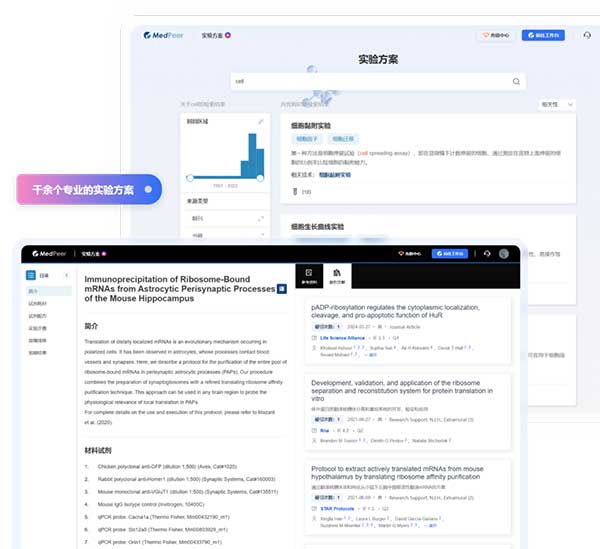Switch to the second tab next to 参考资料
The height and width of the screenshot is (549, 600).
[338, 275]
